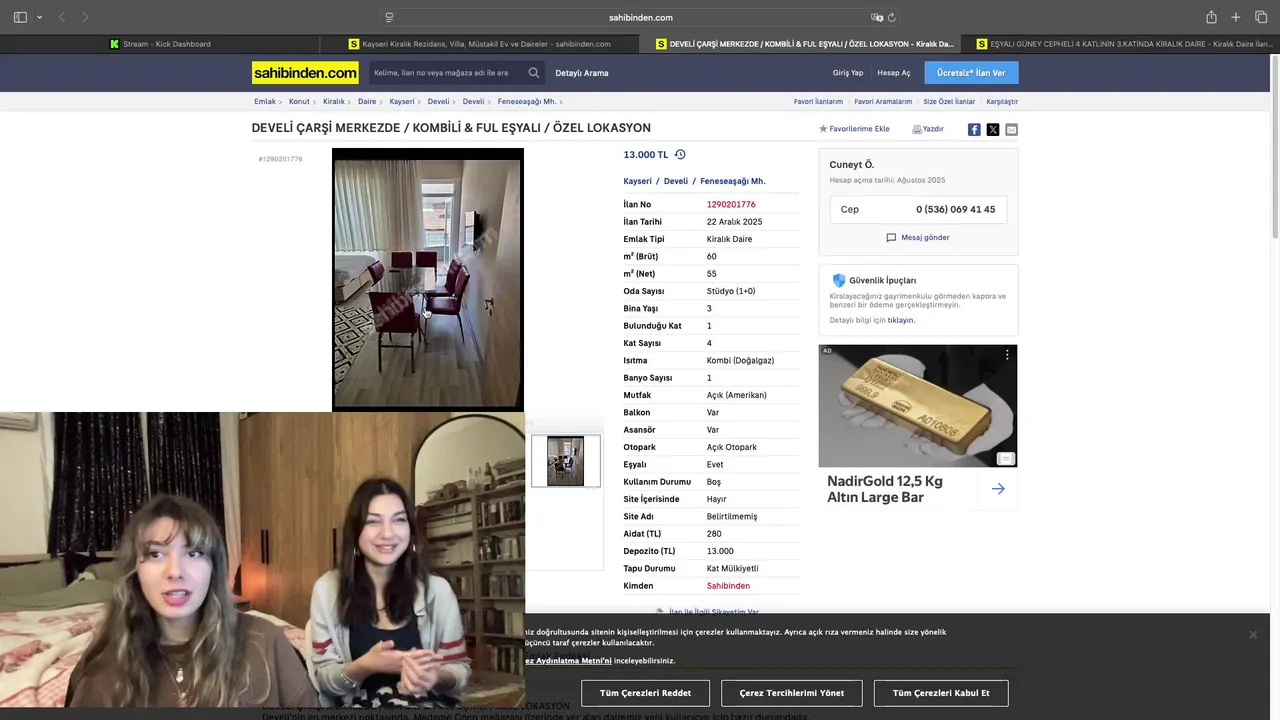The height and width of the screenshot is (720, 1280).
Task: Click the main apartment photo
Action: (x=428, y=280)
